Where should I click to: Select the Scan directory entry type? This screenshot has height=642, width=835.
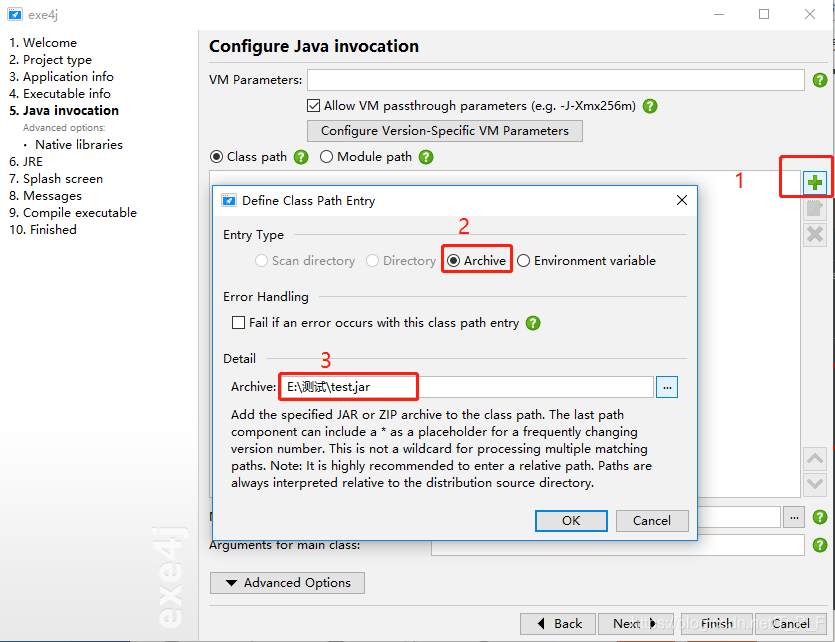tap(261, 261)
